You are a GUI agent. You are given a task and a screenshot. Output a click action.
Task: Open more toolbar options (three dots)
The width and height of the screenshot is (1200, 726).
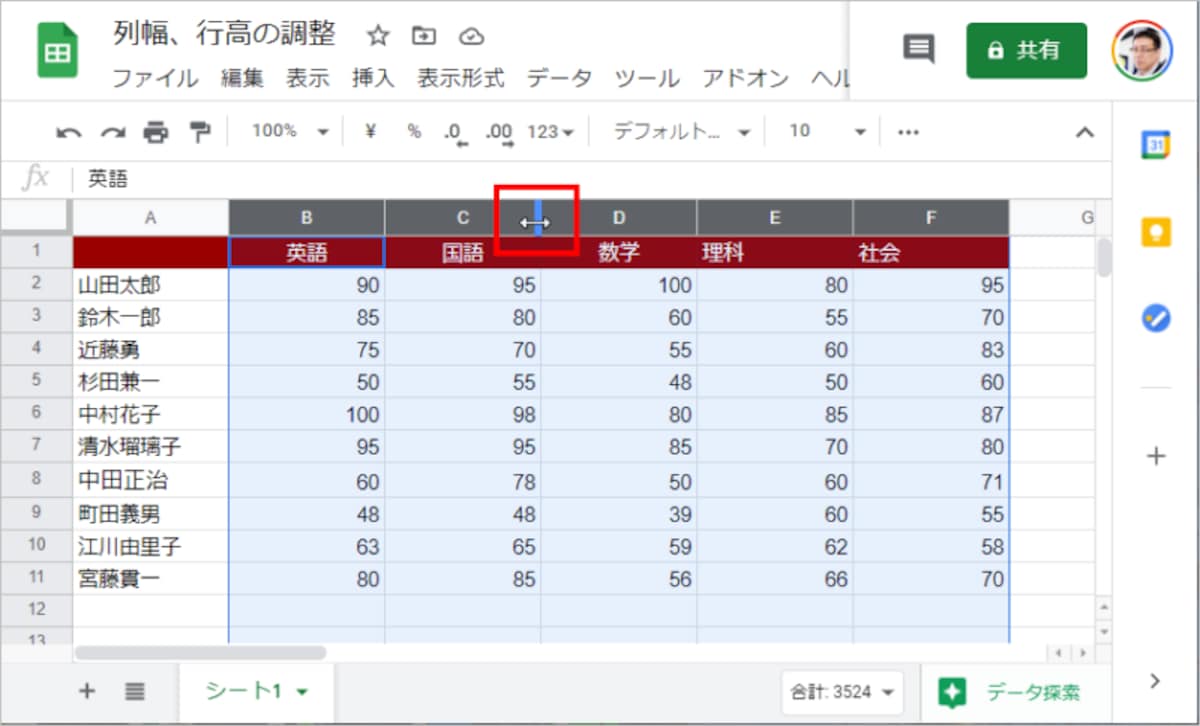tap(908, 132)
